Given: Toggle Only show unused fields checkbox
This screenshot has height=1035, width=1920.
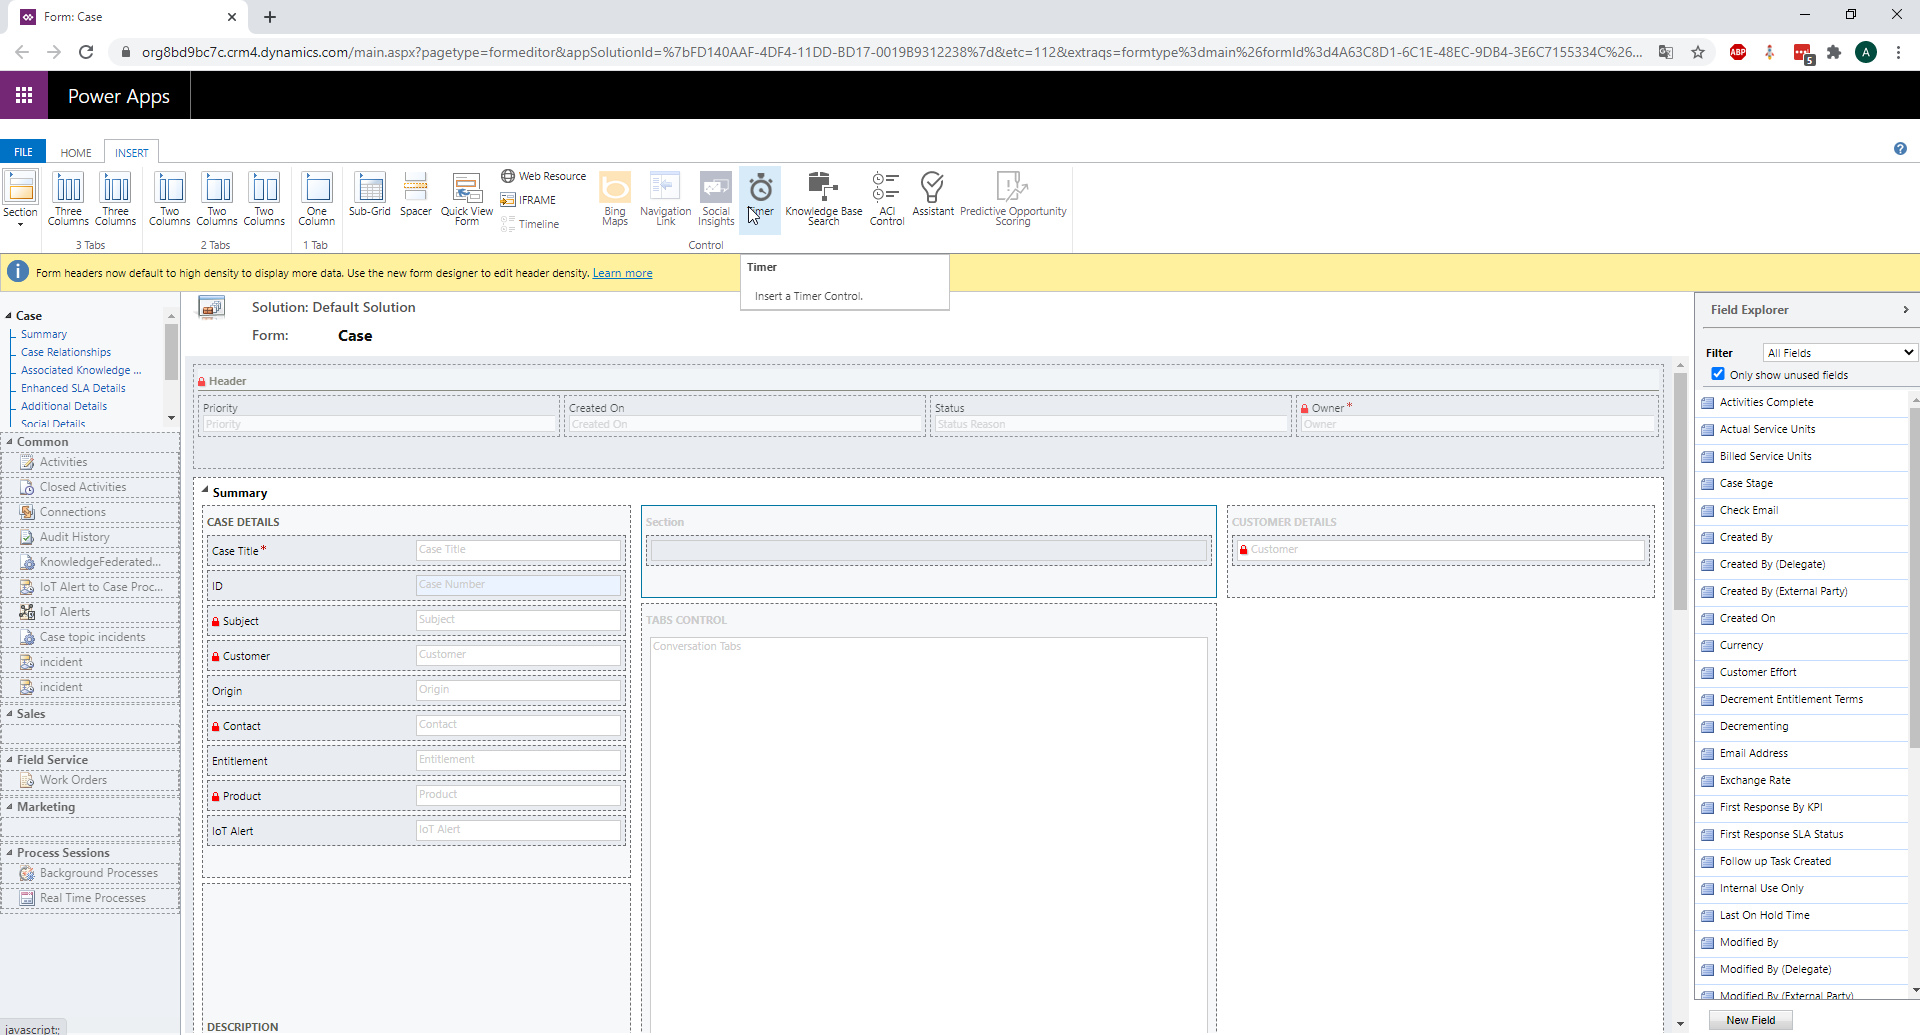Looking at the screenshot, I should (x=1718, y=374).
